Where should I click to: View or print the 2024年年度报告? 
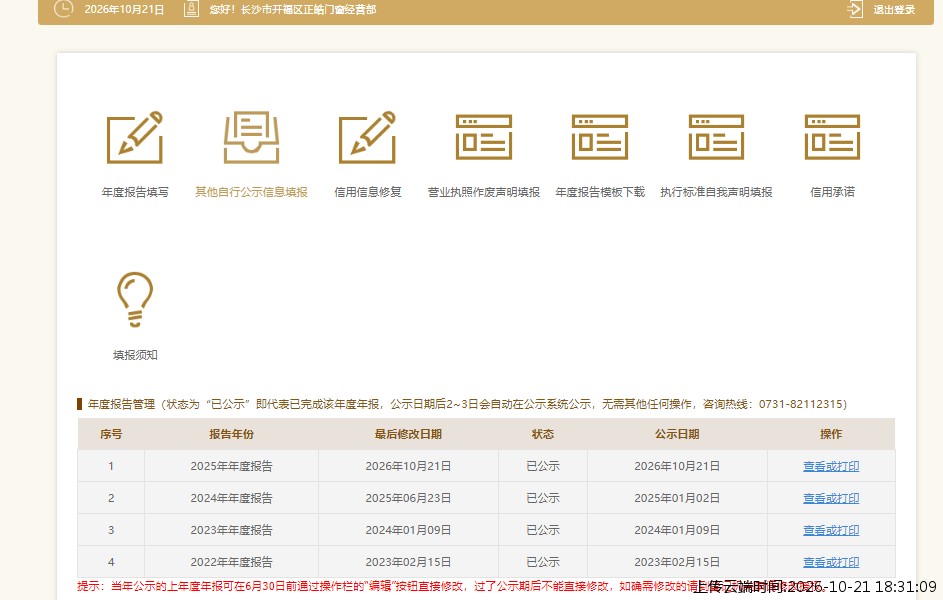pyautogui.click(x=831, y=498)
